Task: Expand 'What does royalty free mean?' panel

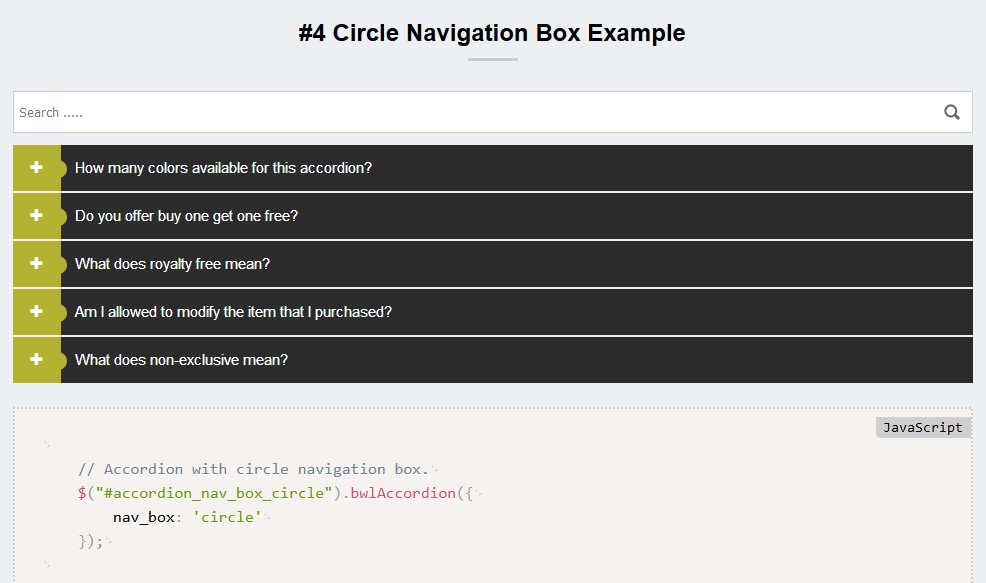Action: [173, 264]
